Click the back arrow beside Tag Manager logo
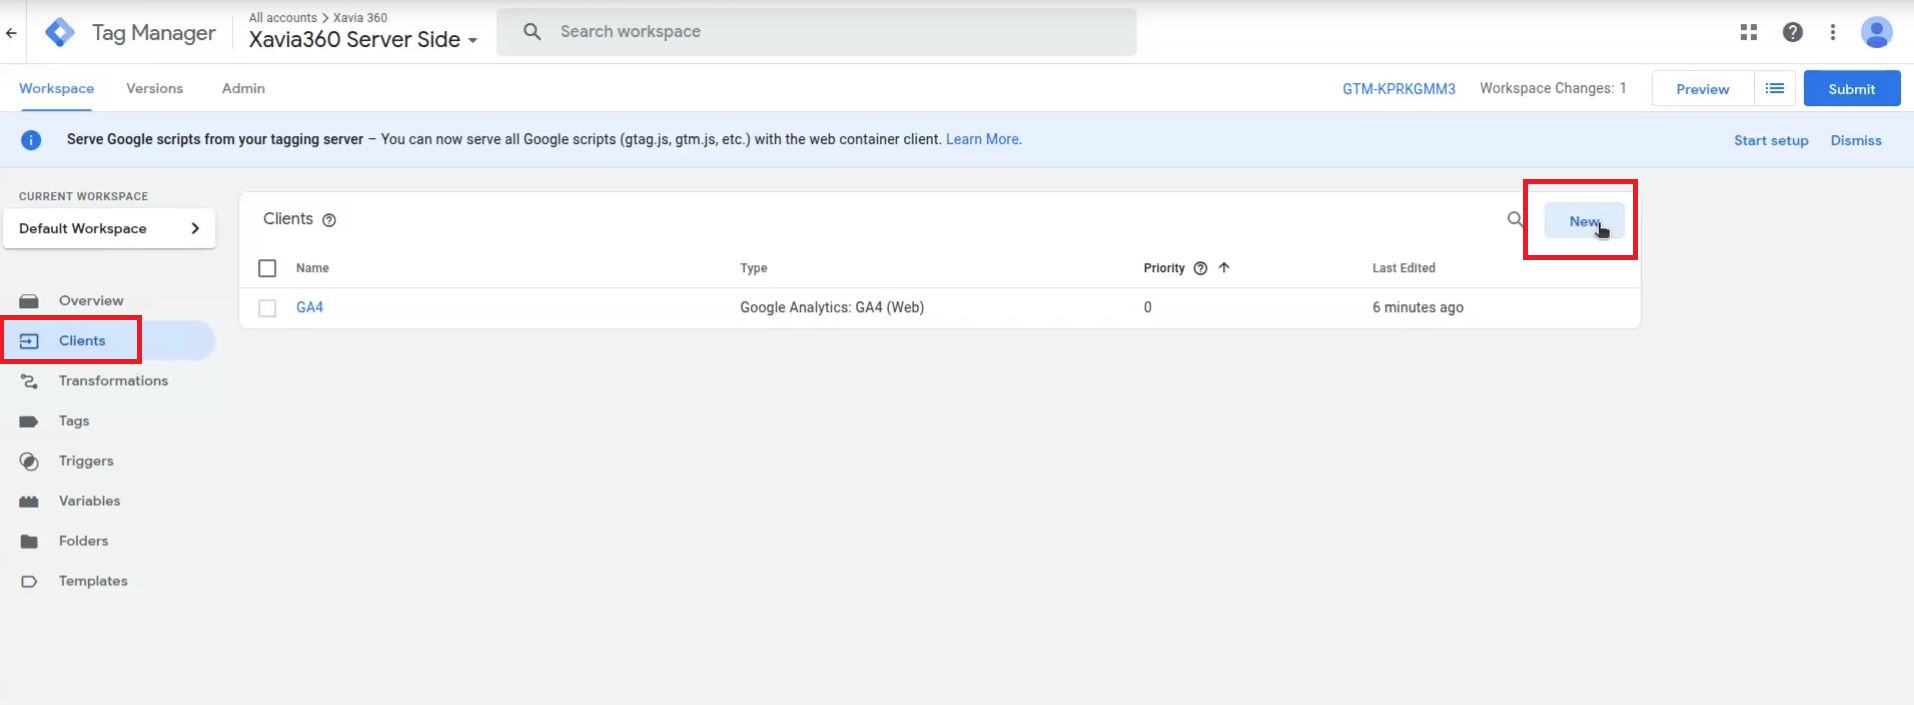This screenshot has width=1914, height=705. pyautogui.click(x=11, y=33)
